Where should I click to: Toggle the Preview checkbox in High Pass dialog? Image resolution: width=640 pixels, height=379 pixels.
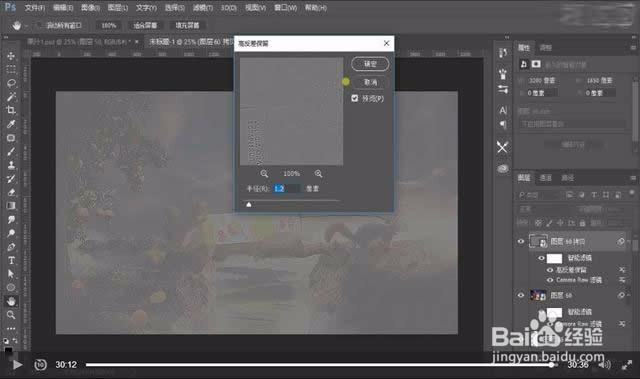(x=355, y=98)
